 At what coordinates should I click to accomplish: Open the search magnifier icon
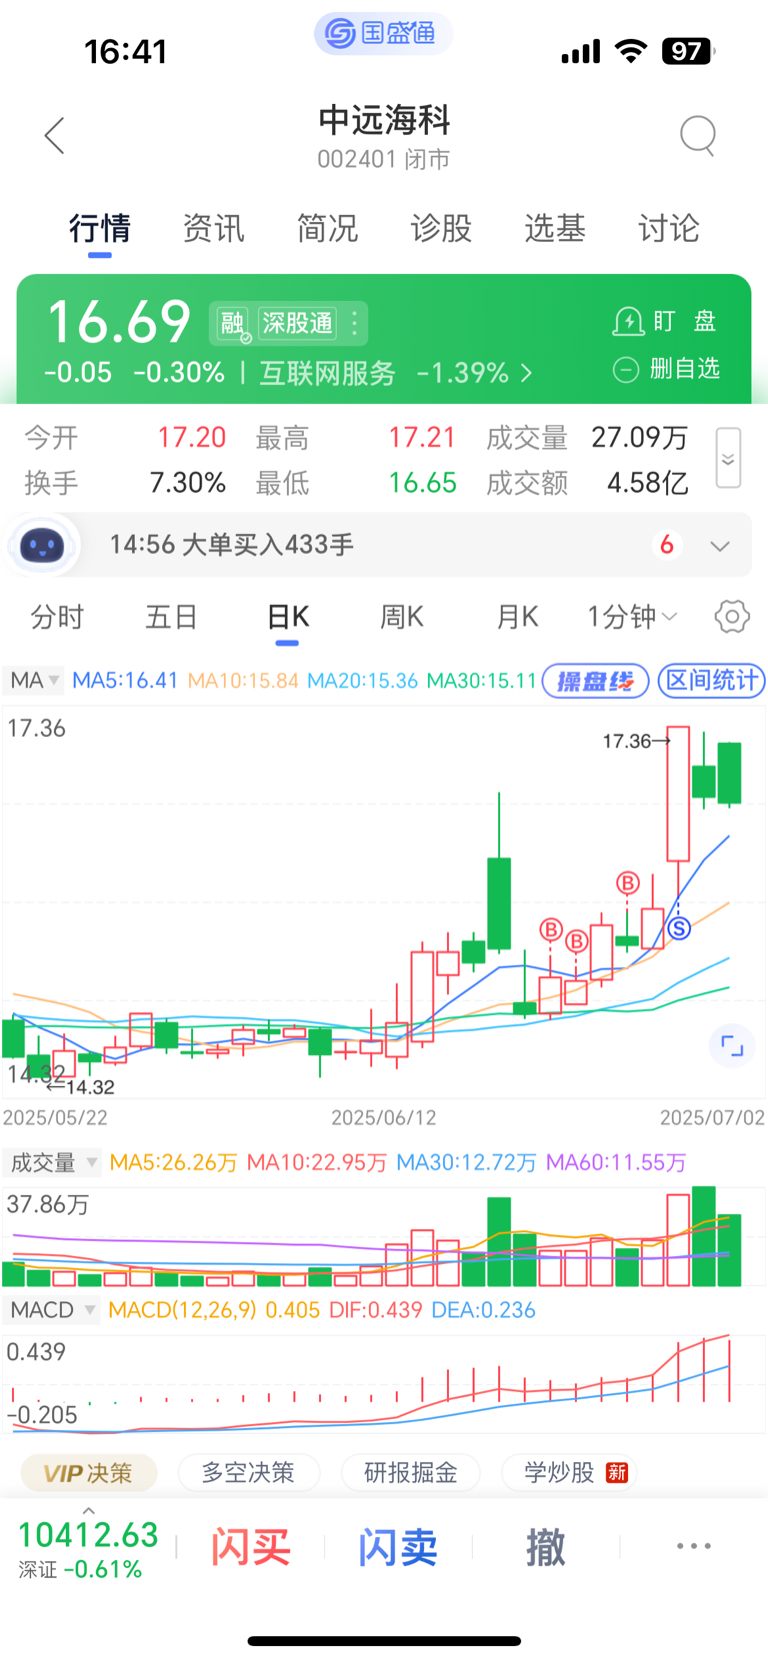coord(698,135)
